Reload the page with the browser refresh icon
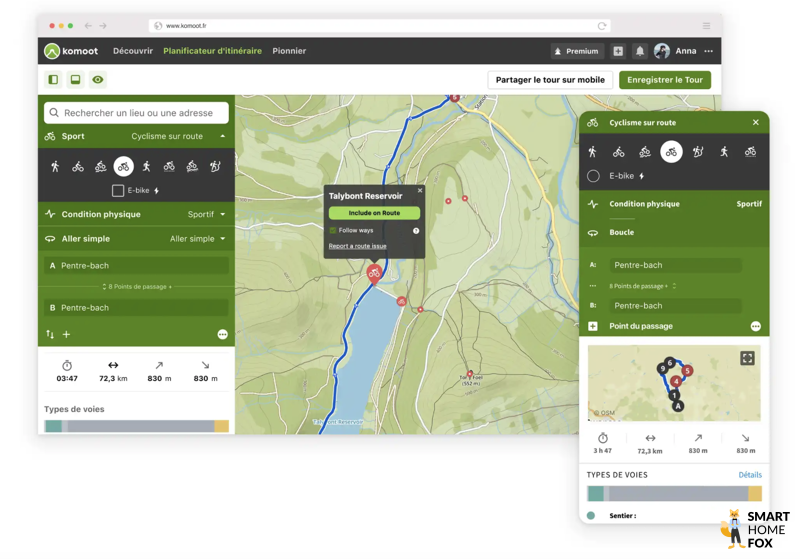The image size is (800, 559). 602,26
